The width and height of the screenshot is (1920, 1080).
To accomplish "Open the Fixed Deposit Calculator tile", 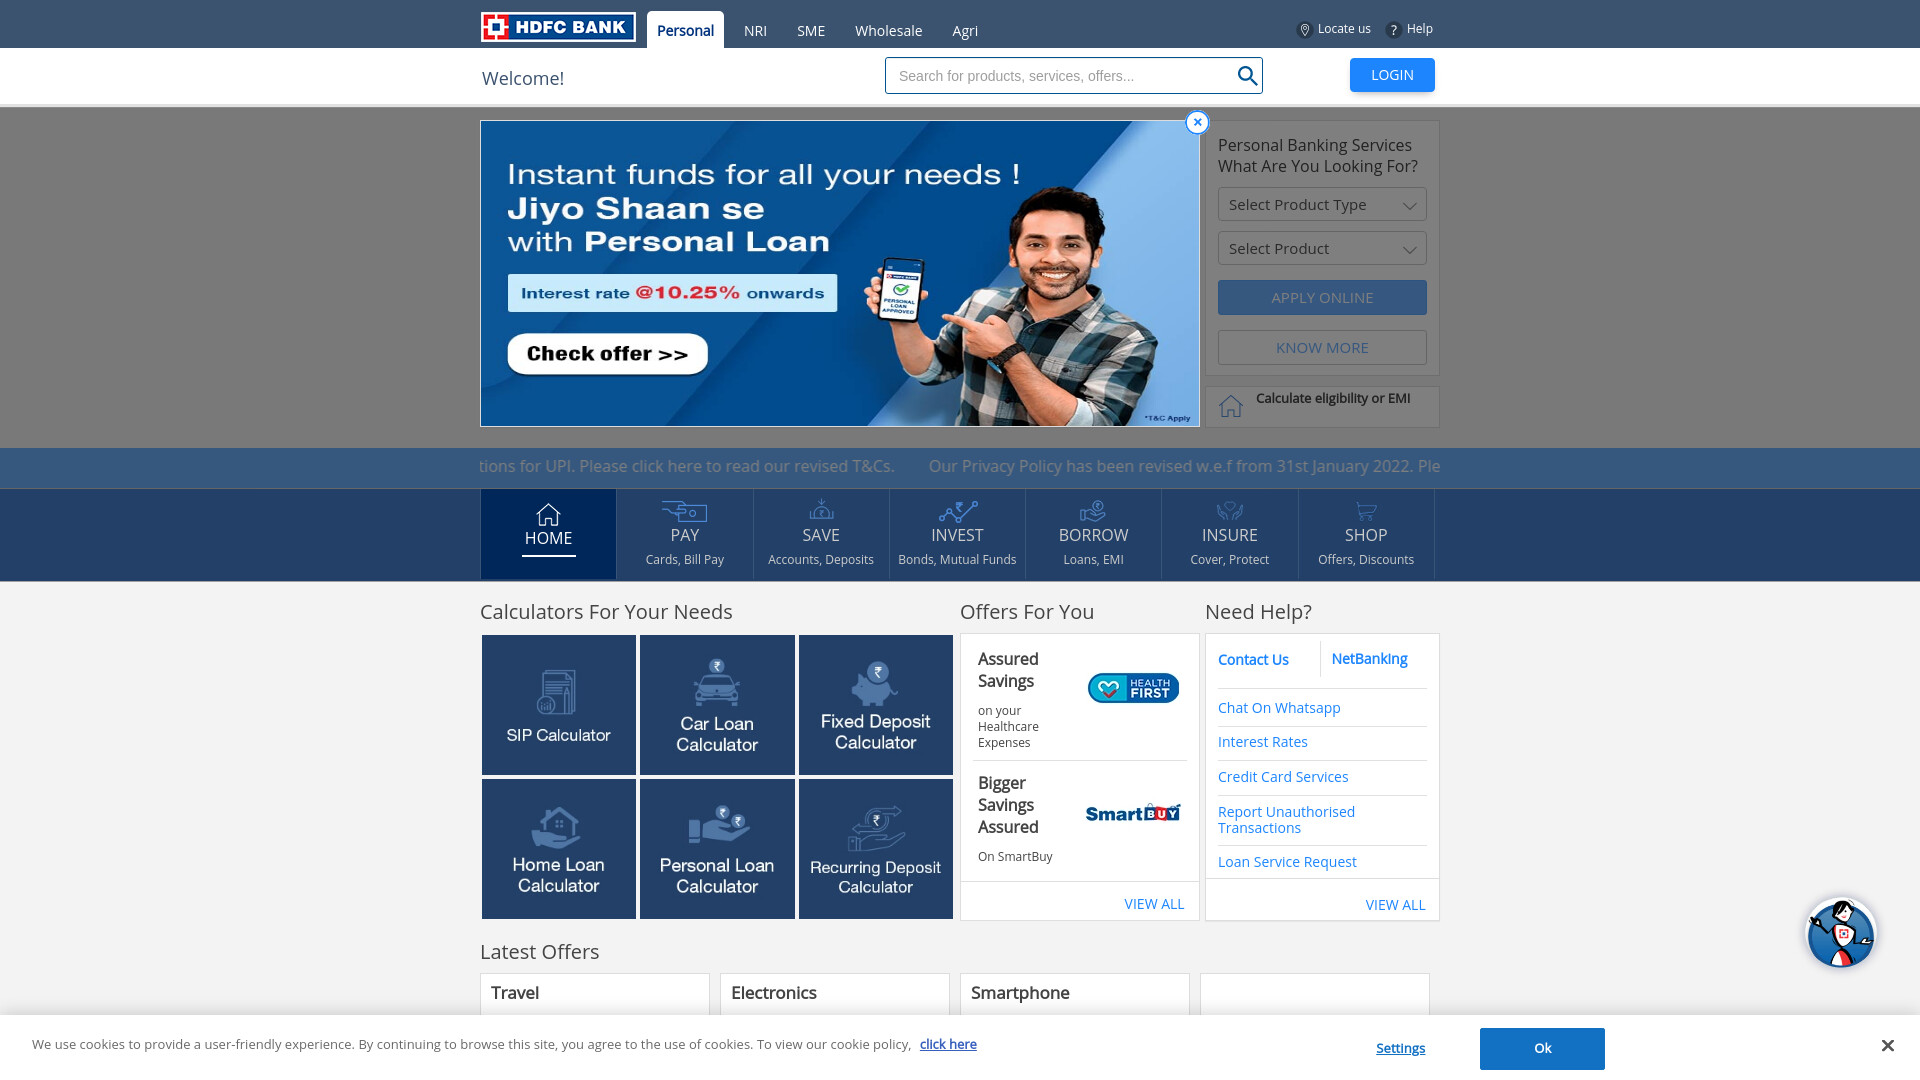I will (876, 705).
